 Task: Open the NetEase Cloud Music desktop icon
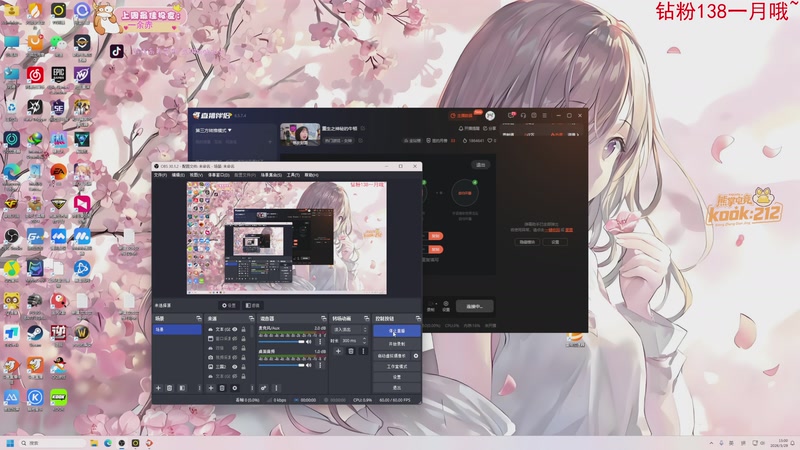click(35, 75)
